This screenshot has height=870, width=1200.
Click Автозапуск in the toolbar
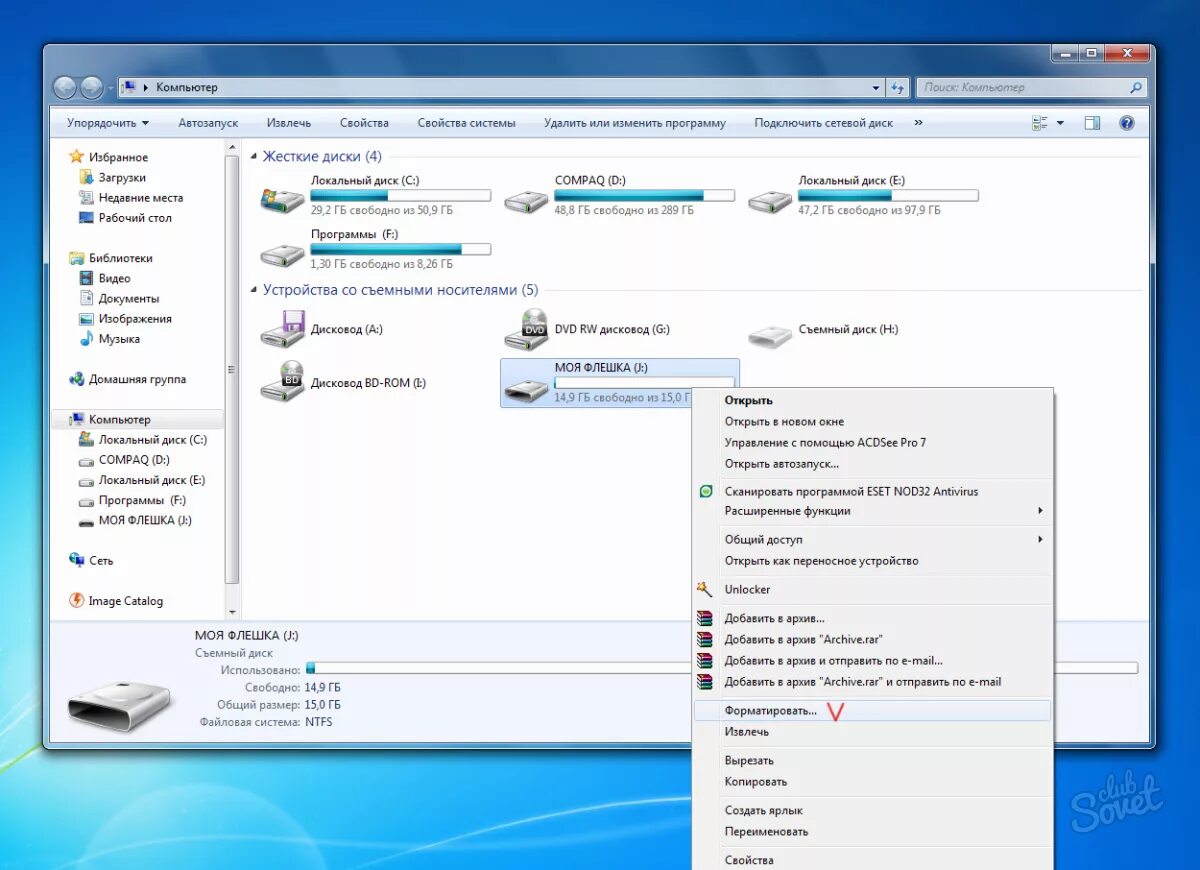208,123
